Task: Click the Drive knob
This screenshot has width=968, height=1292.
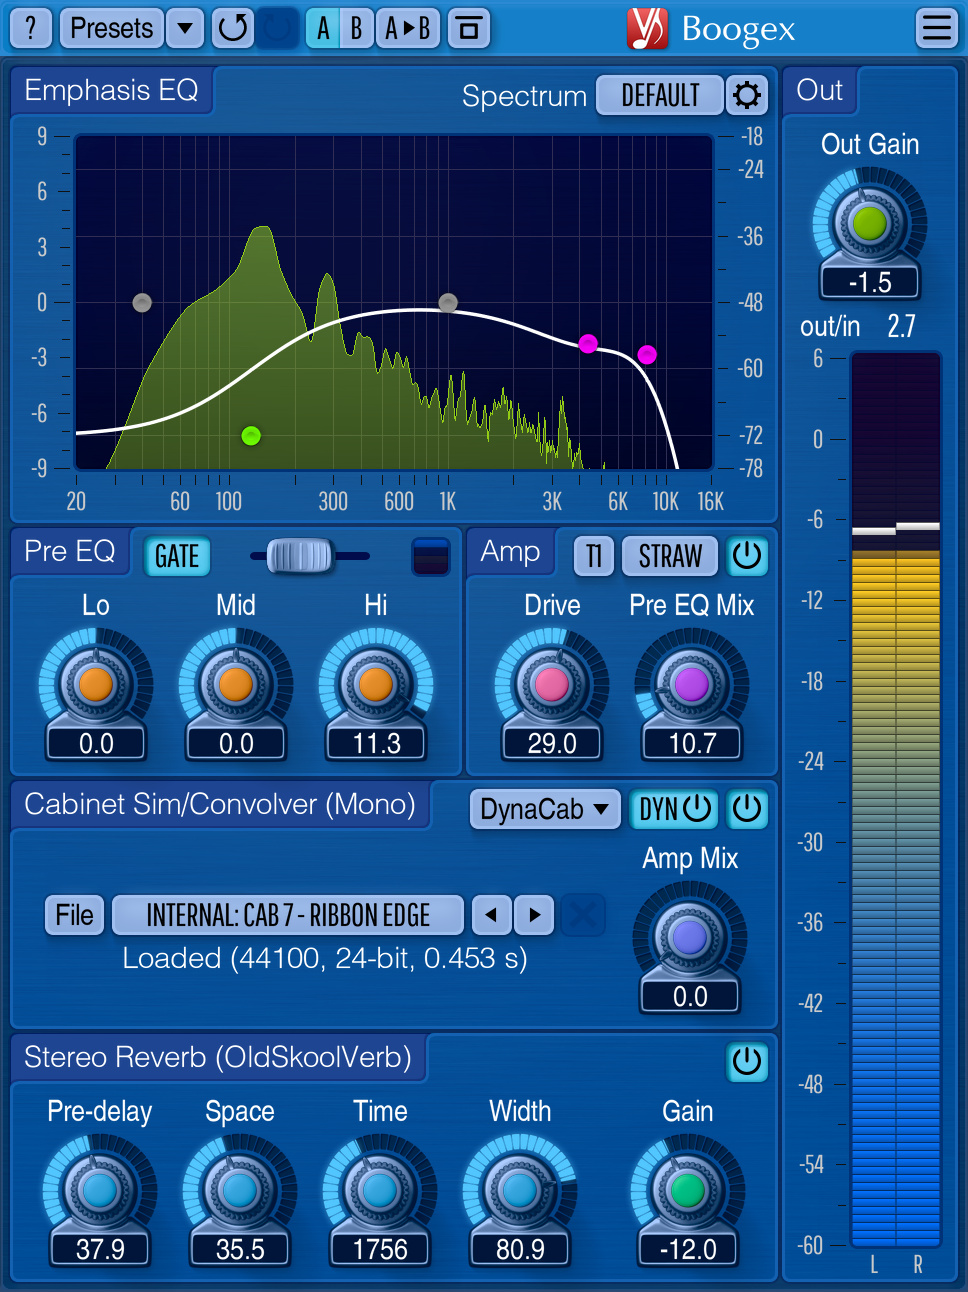Action: point(551,684)
